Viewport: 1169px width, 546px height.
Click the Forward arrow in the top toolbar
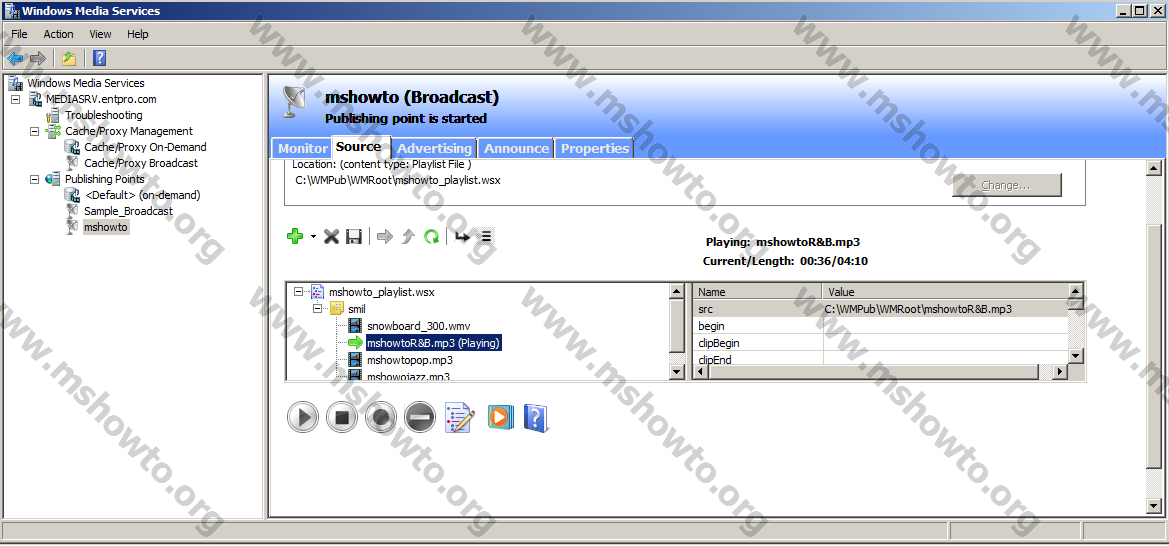[x=38, y=58]
